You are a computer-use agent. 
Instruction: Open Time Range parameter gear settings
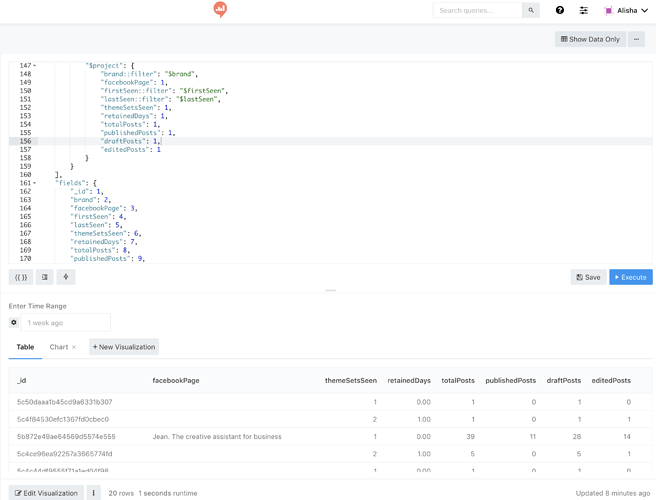click(x=14, y=323)
